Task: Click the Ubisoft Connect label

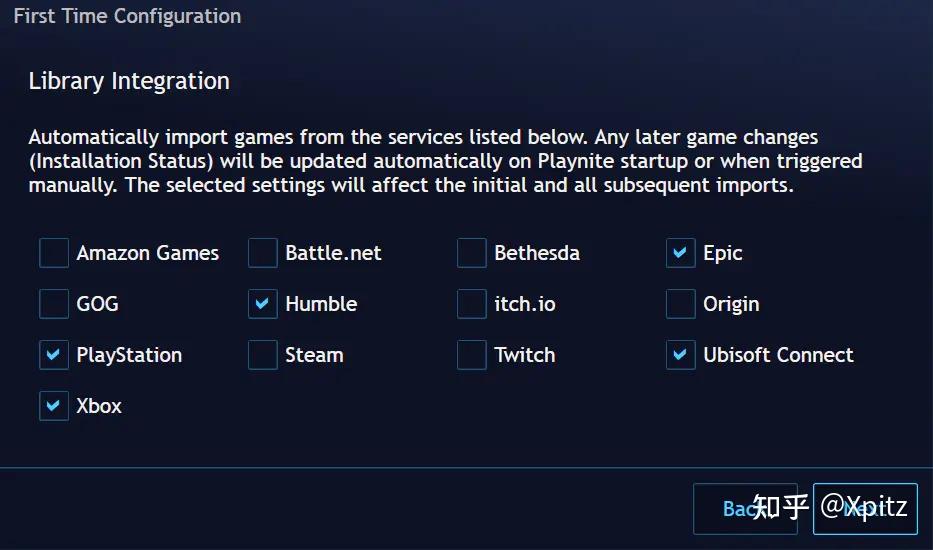Action: [778, 355]
